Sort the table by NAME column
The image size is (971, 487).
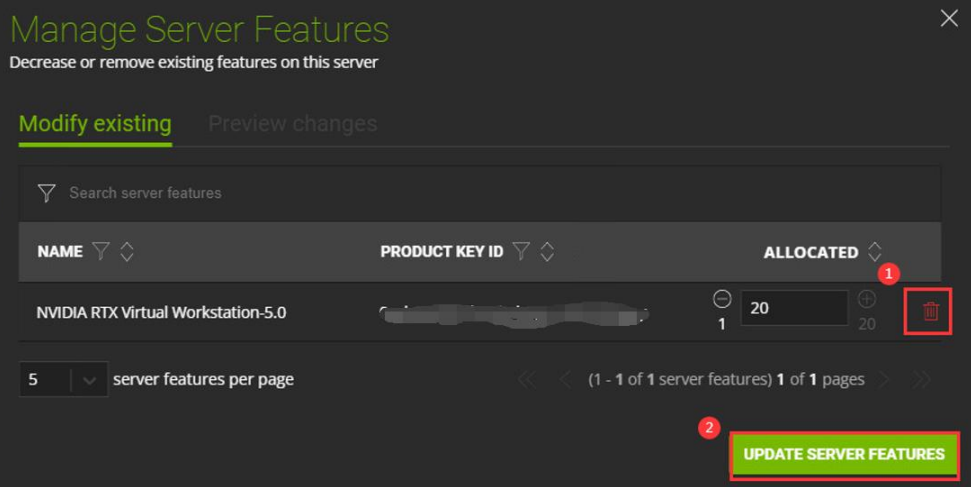(127, 252)
